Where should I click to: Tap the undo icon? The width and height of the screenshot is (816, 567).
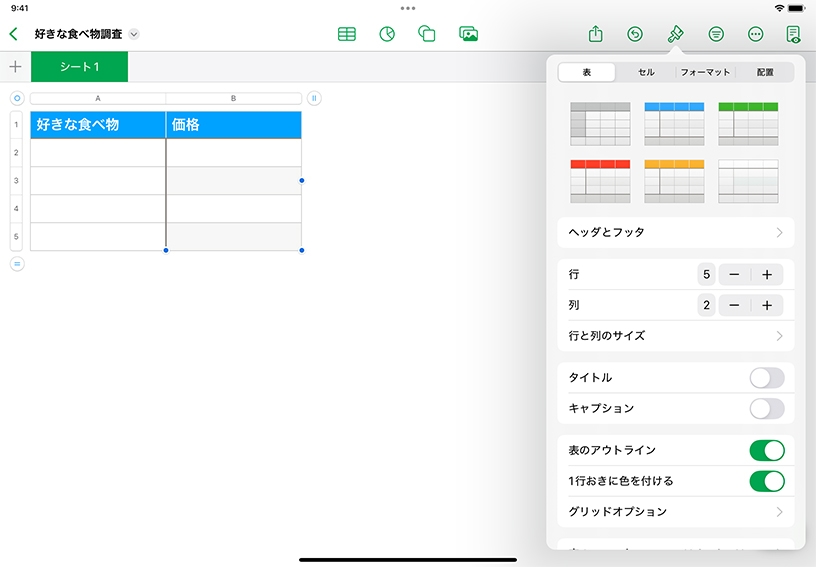point(635,34)
